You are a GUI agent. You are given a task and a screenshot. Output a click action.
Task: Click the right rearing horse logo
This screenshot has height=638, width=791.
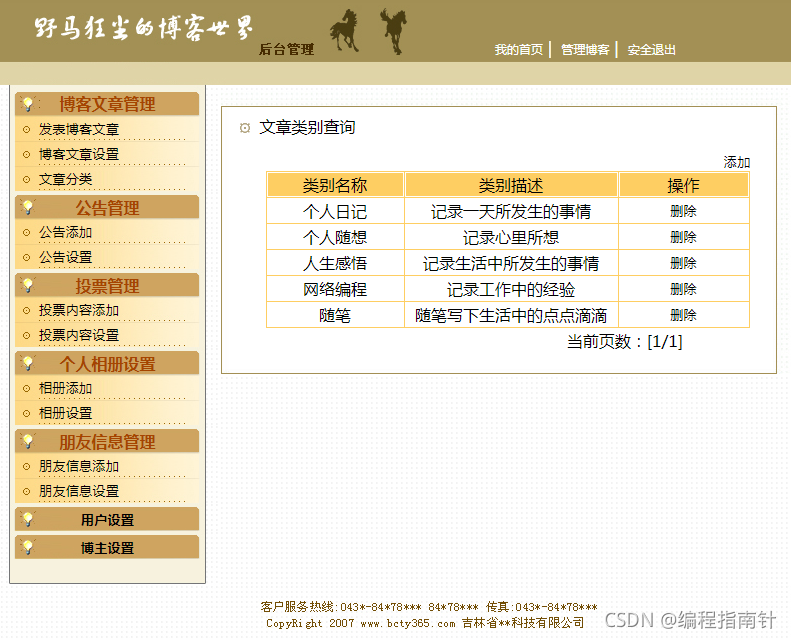tap(393, 30)
